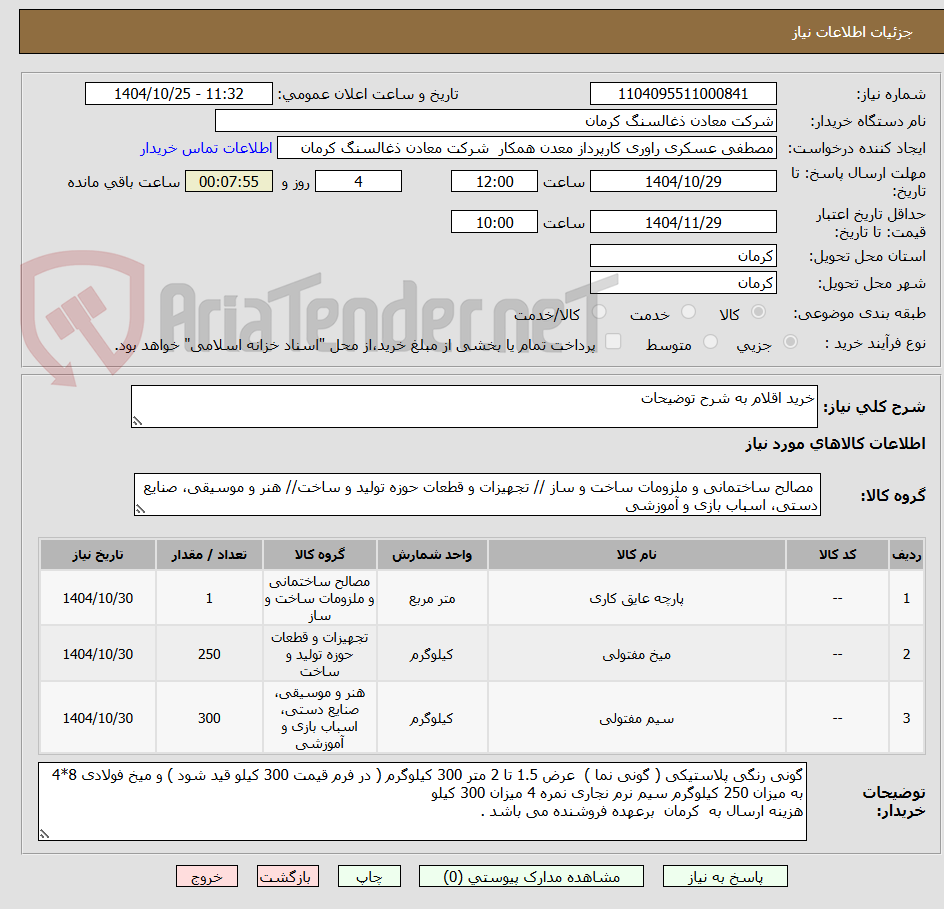Click the need date cell of row 2
The image size is (944, 909).
98,654
